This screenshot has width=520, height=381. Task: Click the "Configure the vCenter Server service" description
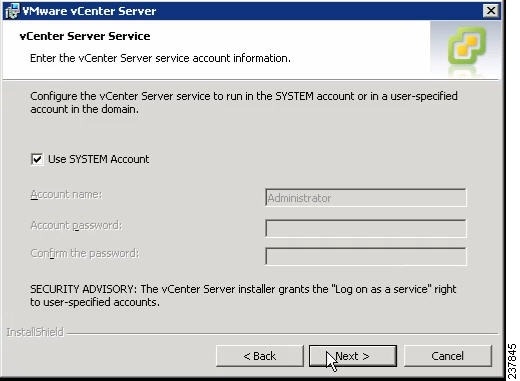point(244,102)
